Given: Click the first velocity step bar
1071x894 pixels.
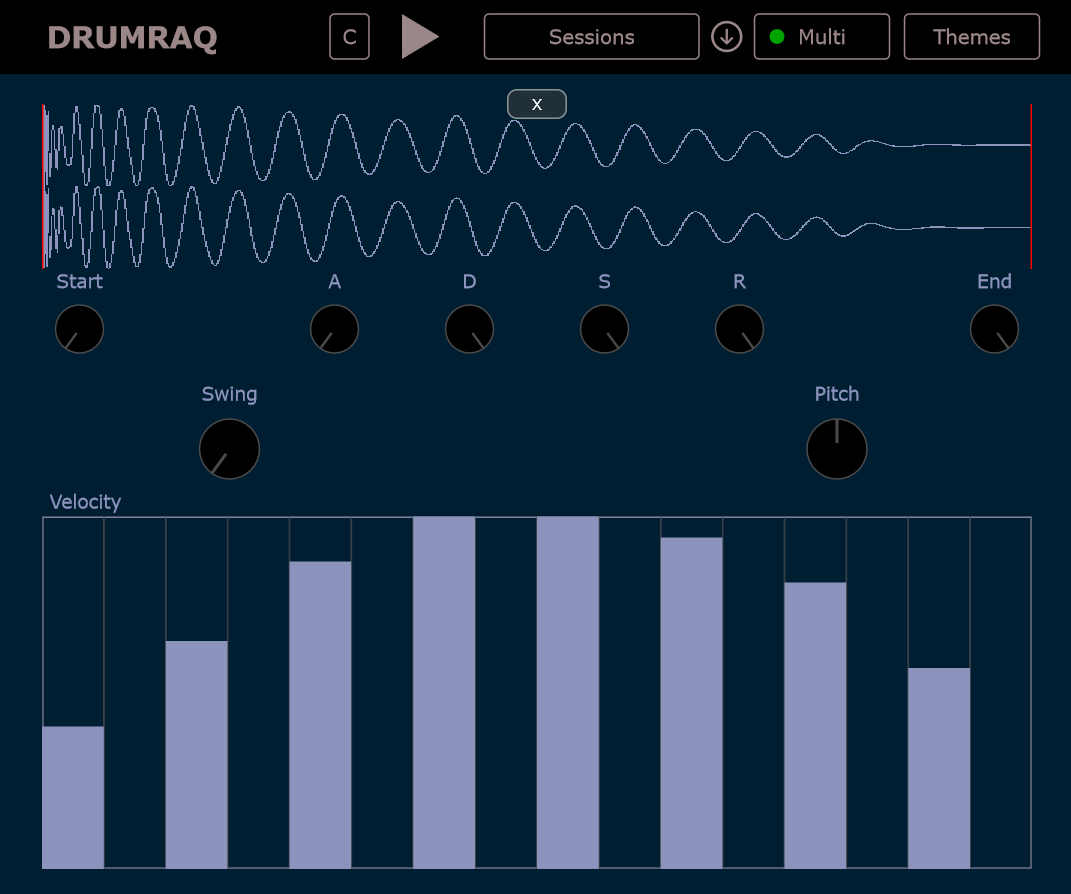Looking at the screenshot, I should click(x=73, y=797).
